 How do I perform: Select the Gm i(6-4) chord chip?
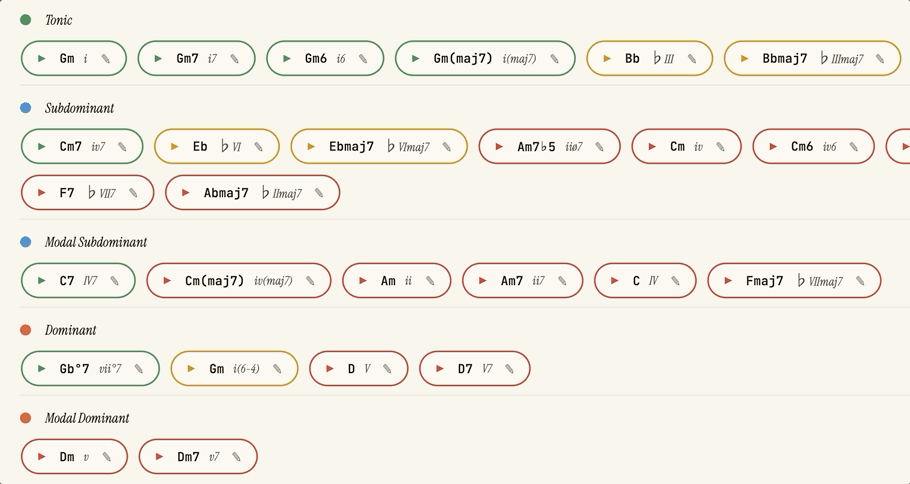(x=234, y=368)
